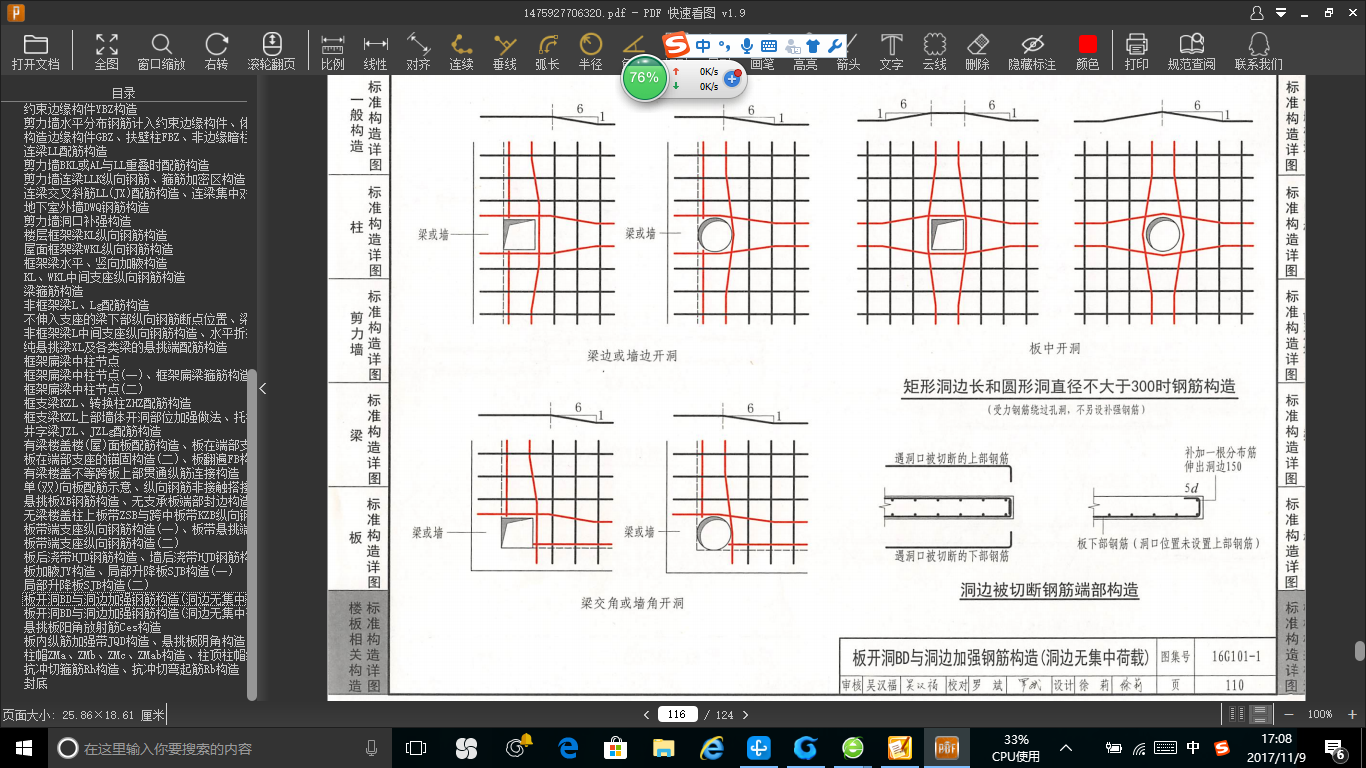Toggle the 滚轮翻页 mouse wheel paging mode
1366x768 pixels.
(x=271, y=51)
